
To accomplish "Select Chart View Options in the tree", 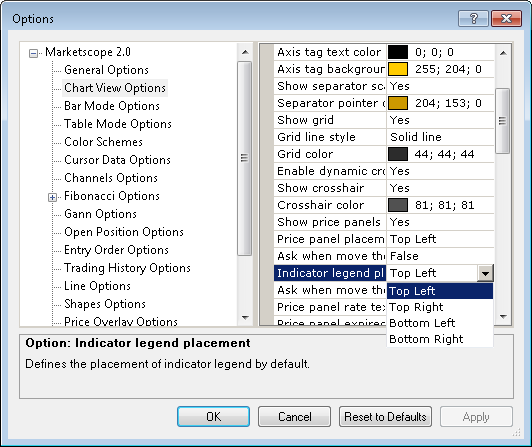I will [x=115, y=88].
